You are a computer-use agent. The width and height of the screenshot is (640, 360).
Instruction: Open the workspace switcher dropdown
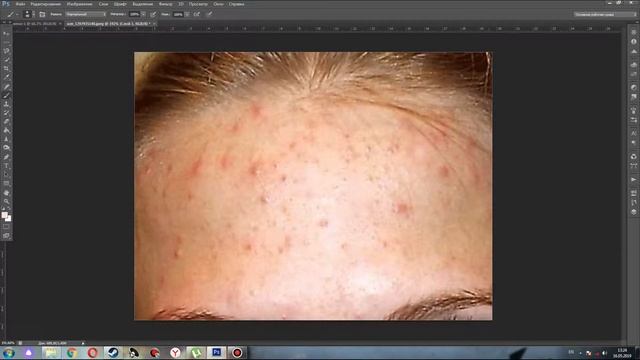(605, 14)
